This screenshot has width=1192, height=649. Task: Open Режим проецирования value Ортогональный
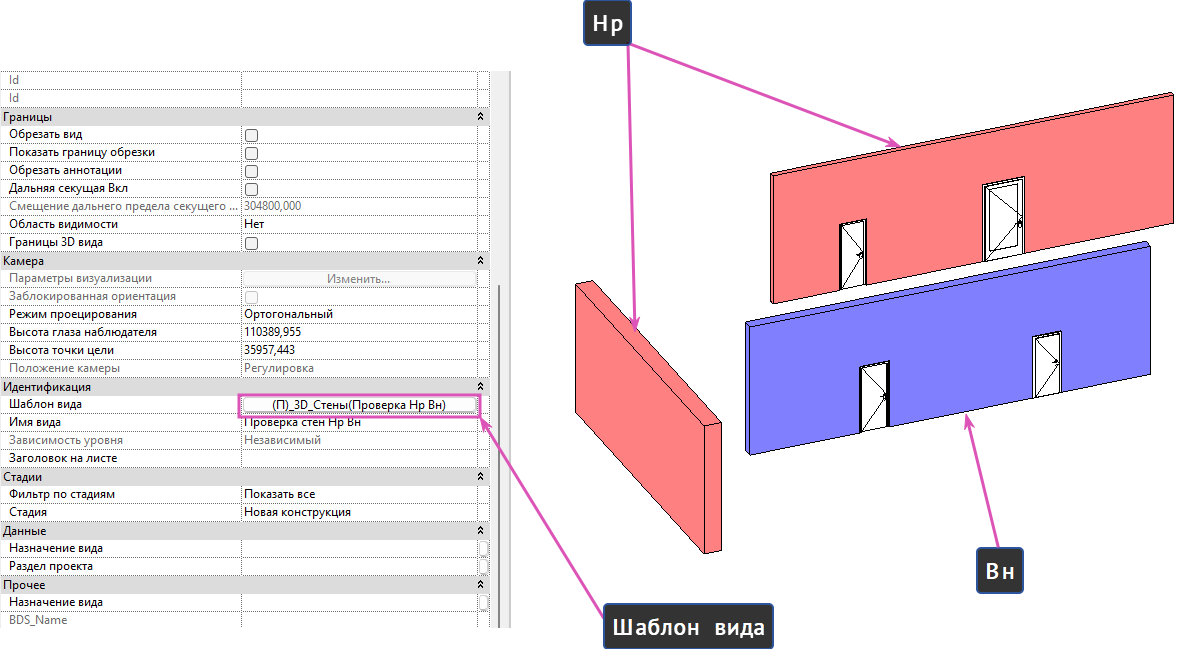tap(359, 314)
